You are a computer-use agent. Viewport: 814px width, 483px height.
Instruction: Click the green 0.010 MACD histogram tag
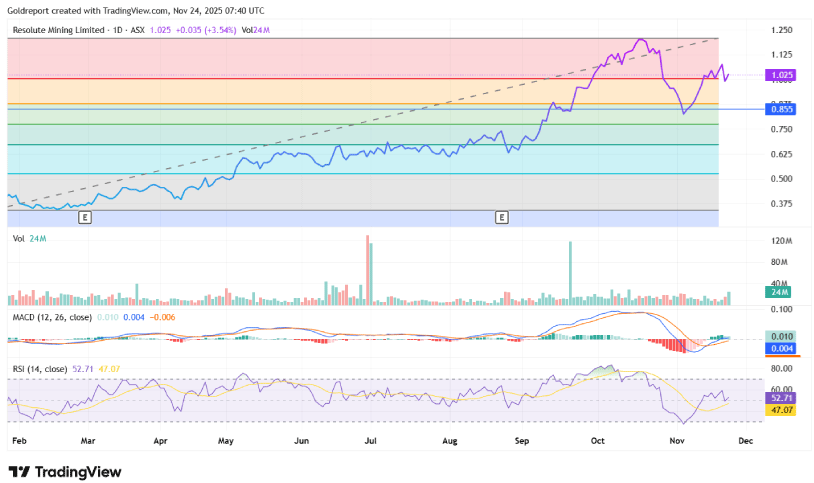point(781,336)
